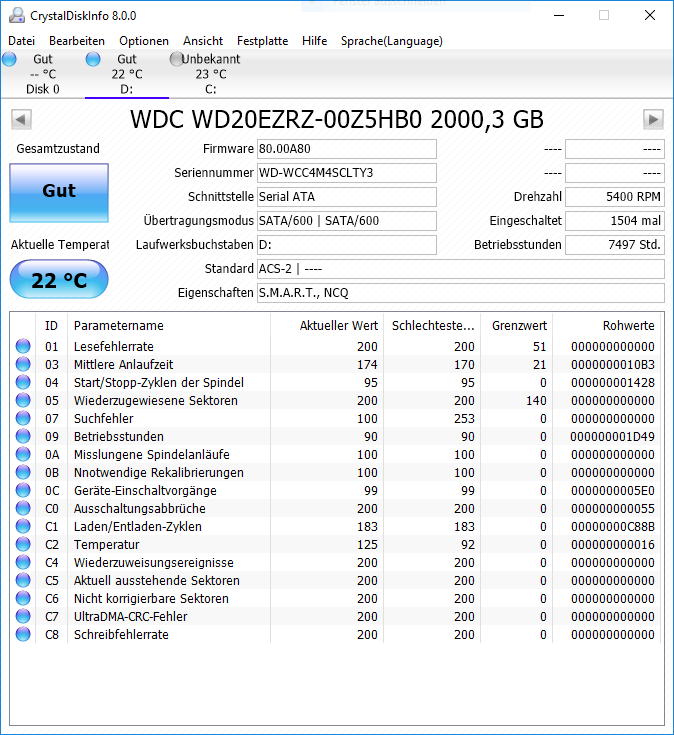Click raw value 0000000010B3
The height and width of the screenshot is (735, 674).
[613, 365]
